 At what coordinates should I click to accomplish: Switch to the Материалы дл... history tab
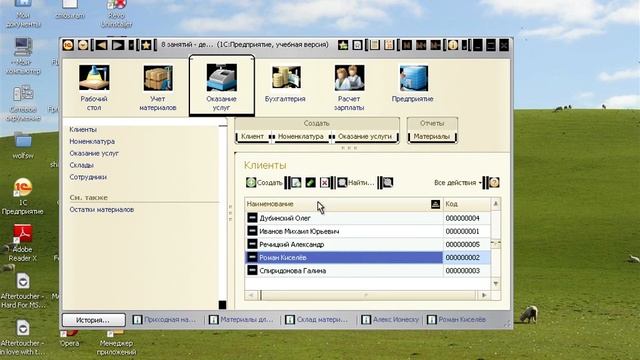pos(241,320)
